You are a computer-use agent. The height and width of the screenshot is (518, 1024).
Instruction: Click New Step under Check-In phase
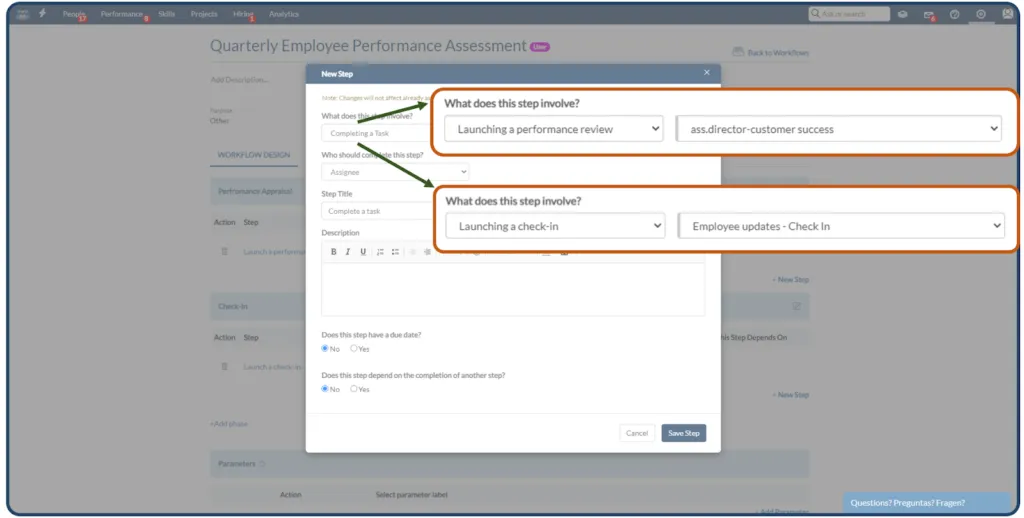coord(790,395)
